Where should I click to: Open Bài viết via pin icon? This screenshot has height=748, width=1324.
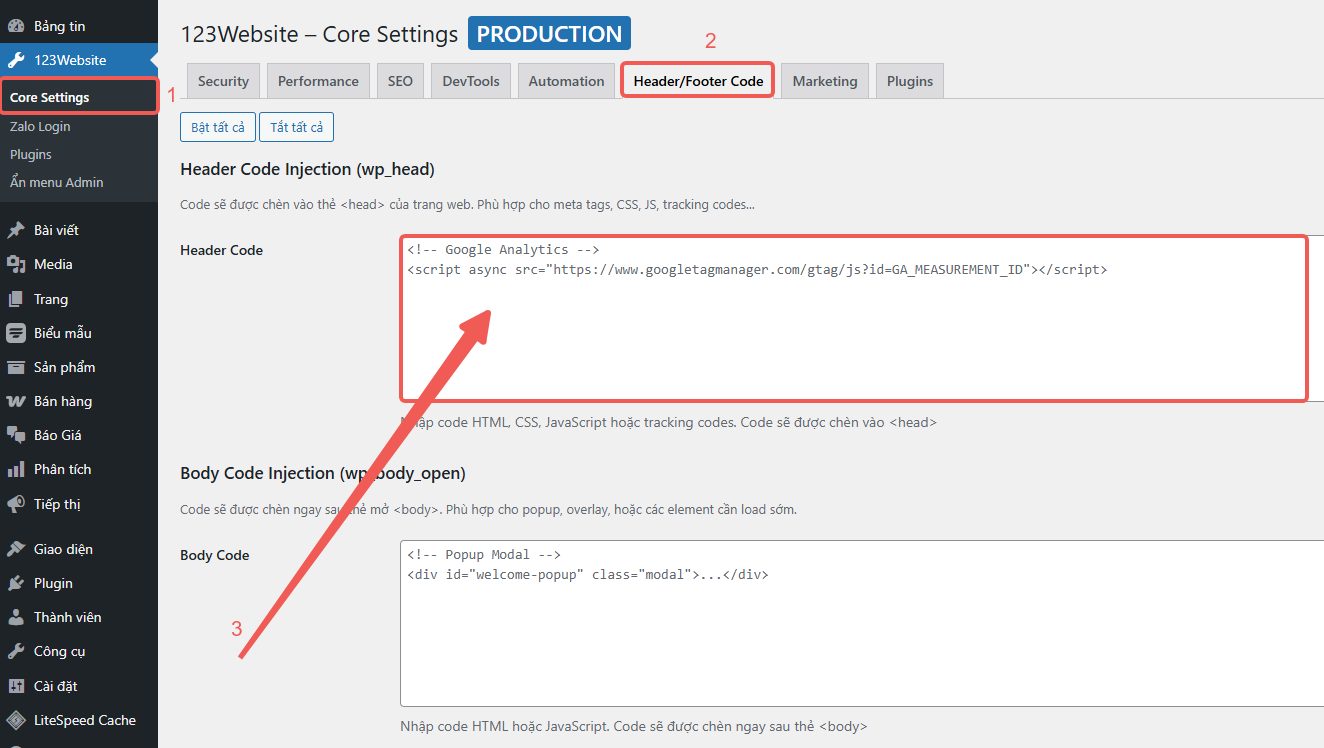click(16, 230)
